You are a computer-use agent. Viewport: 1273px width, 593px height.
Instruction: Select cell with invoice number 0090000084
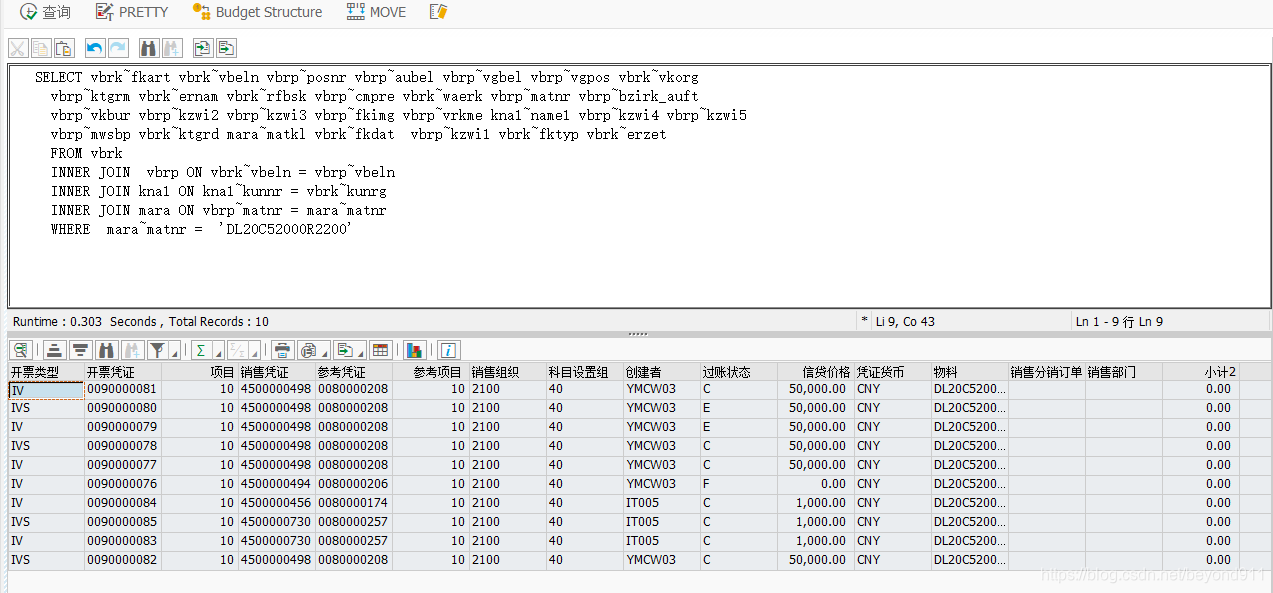pos(123,503)
